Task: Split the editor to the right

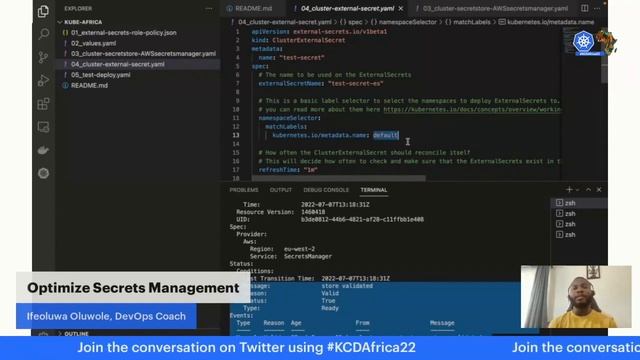Action: point(584,8)
